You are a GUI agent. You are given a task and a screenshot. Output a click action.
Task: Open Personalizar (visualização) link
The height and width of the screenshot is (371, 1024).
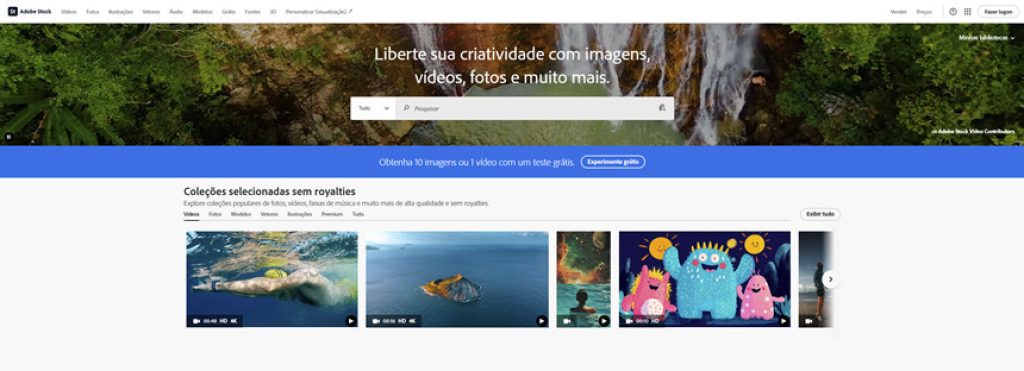click(x=319, y=12)
